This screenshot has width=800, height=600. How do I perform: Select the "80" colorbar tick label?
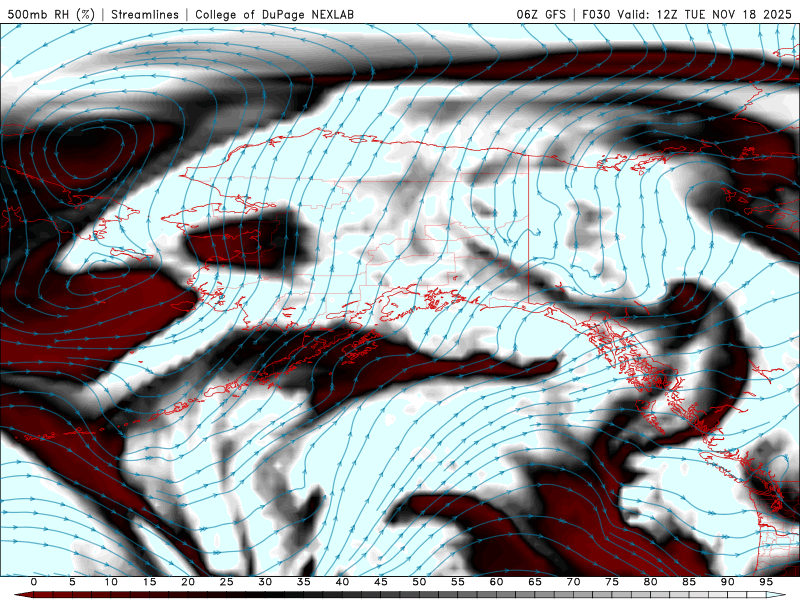[651, 582]
